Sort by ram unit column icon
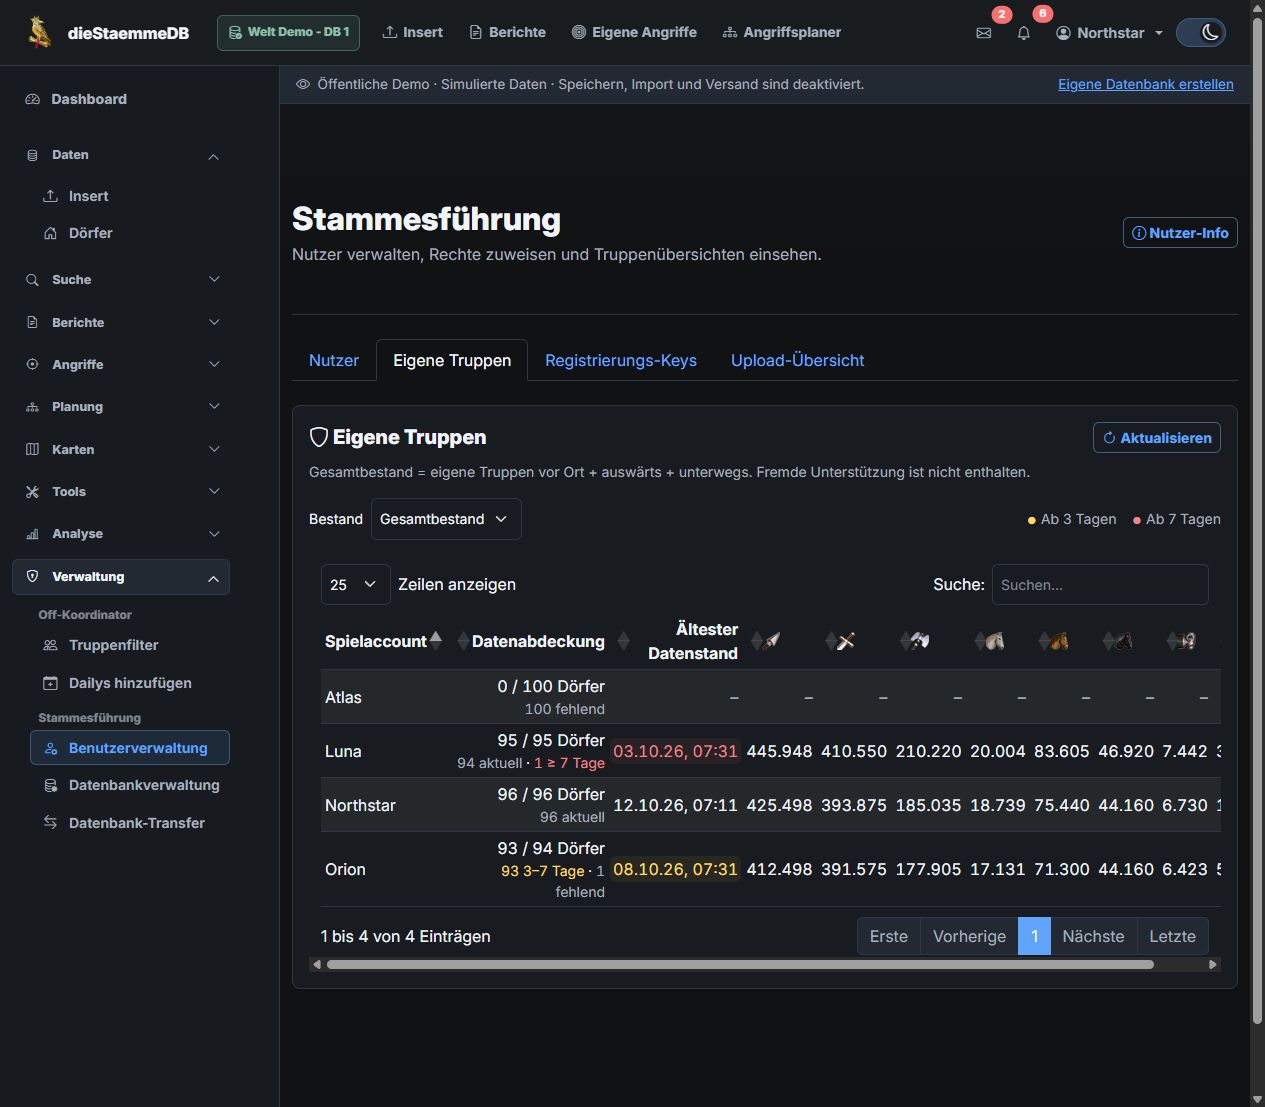The height and width of the screenshot is (1107, 1265). pyautogui.click(x=1186, y=641)
